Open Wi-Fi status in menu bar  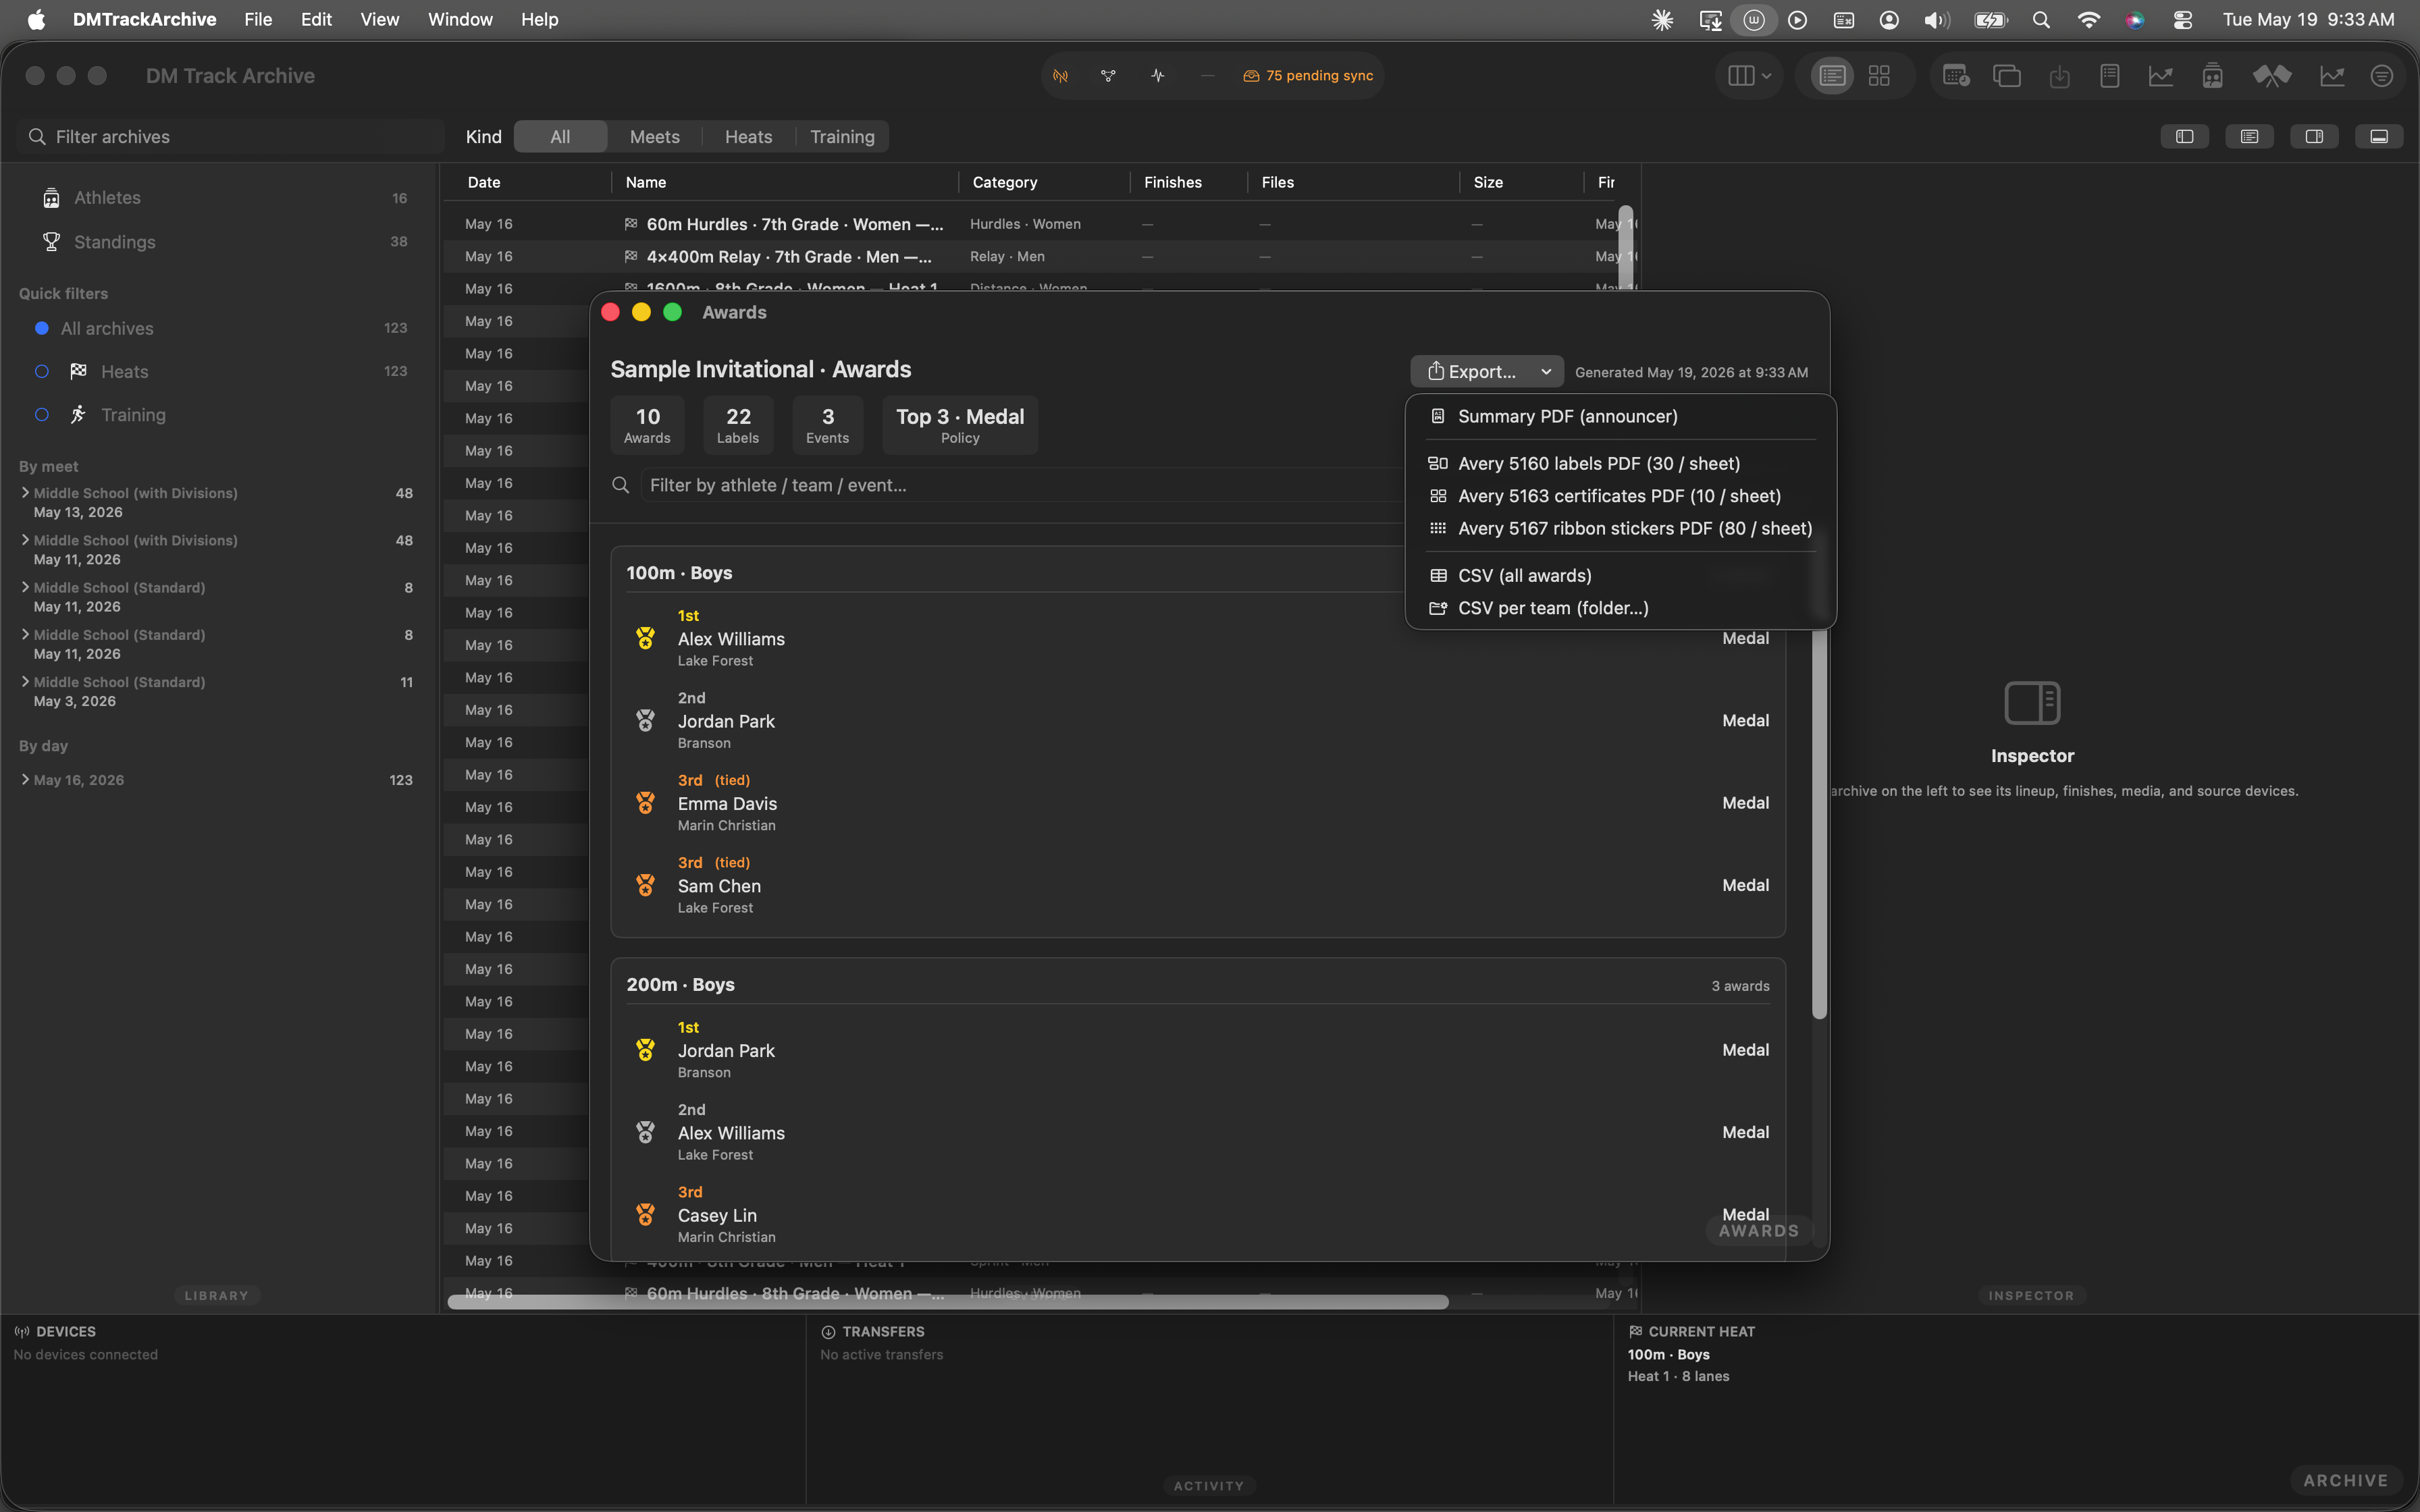(2088, 20)
